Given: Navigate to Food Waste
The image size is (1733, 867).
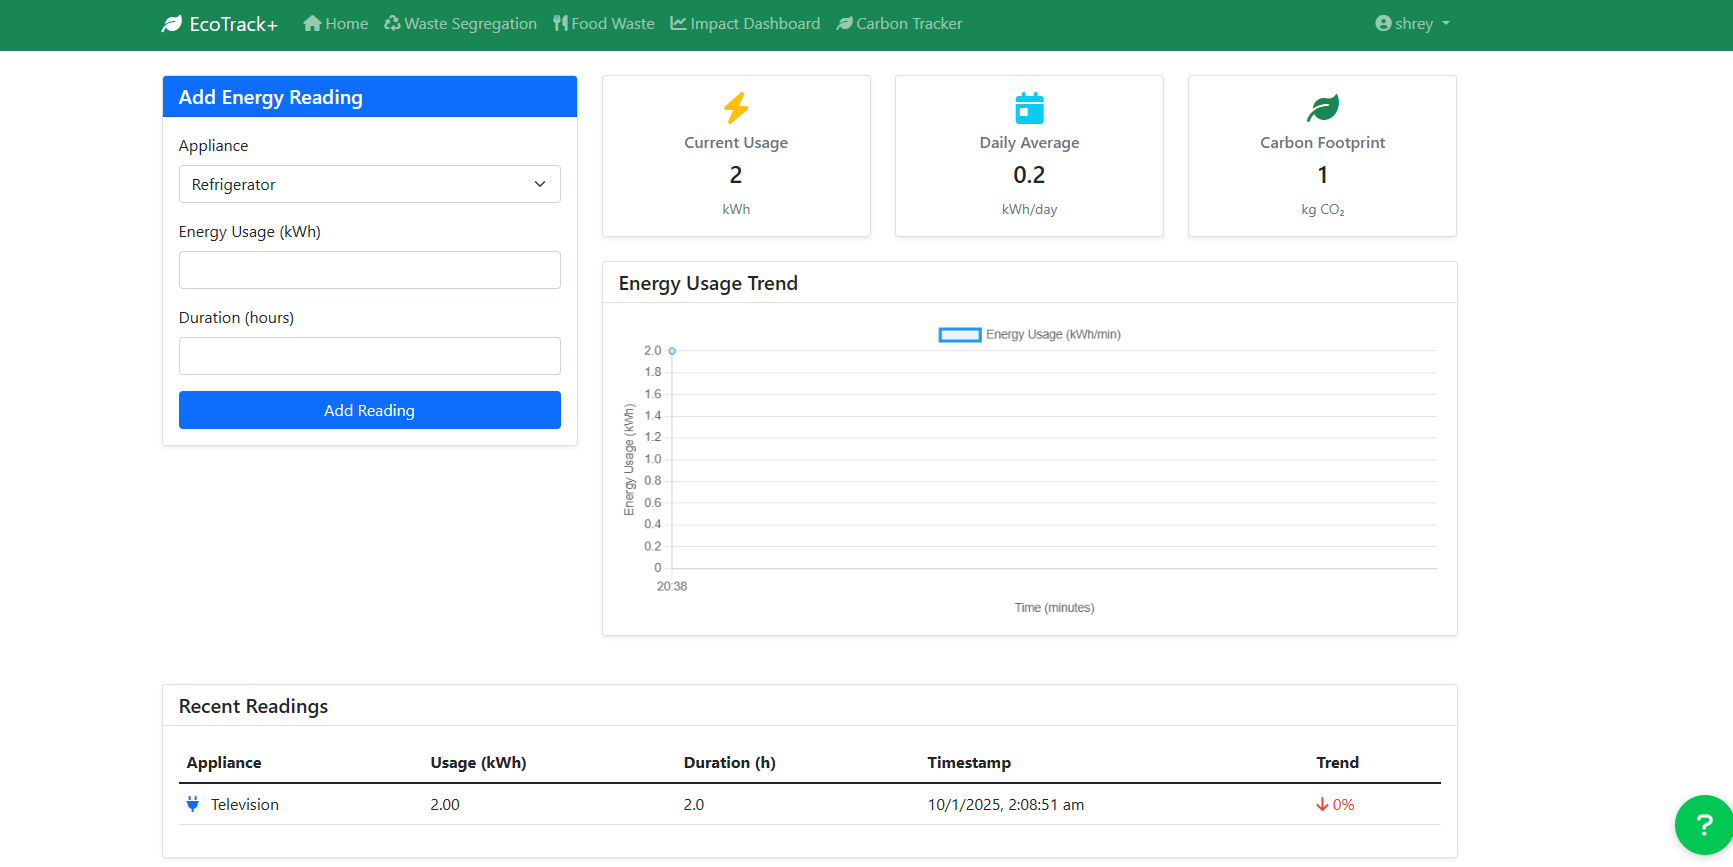Looking at the screenshot, I should 604,23.
